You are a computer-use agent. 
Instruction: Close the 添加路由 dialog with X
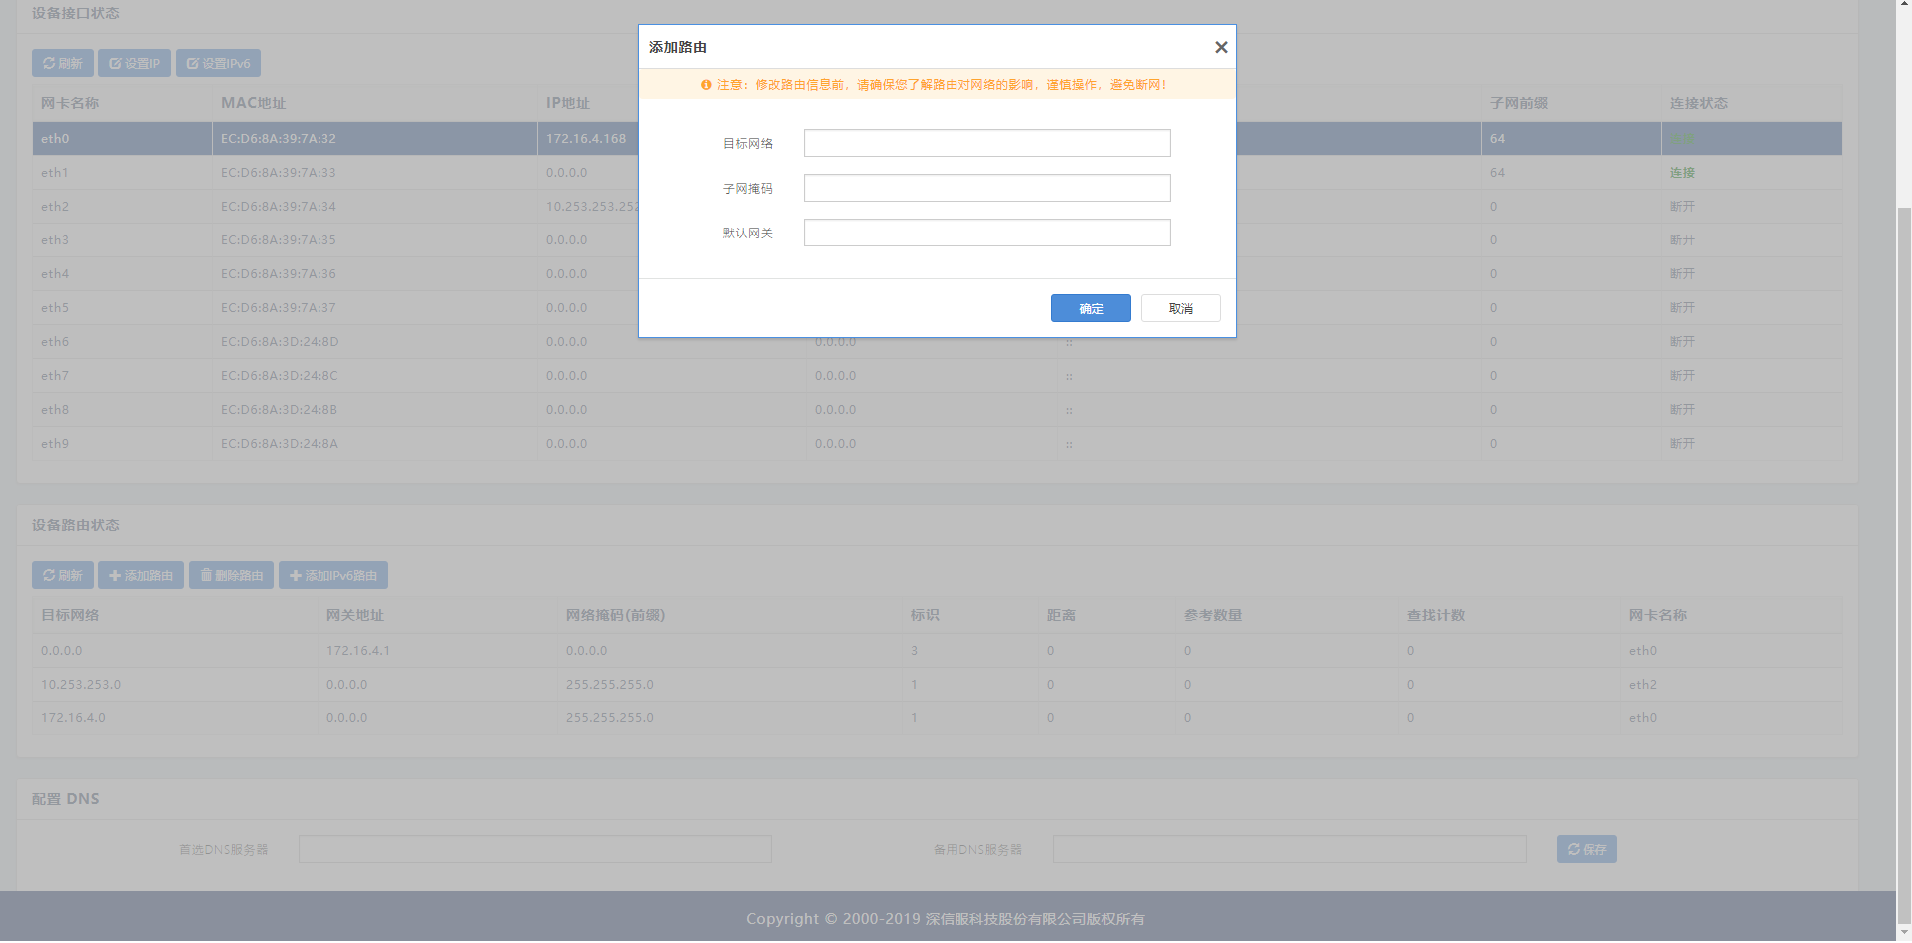(x=1220, y=47)
